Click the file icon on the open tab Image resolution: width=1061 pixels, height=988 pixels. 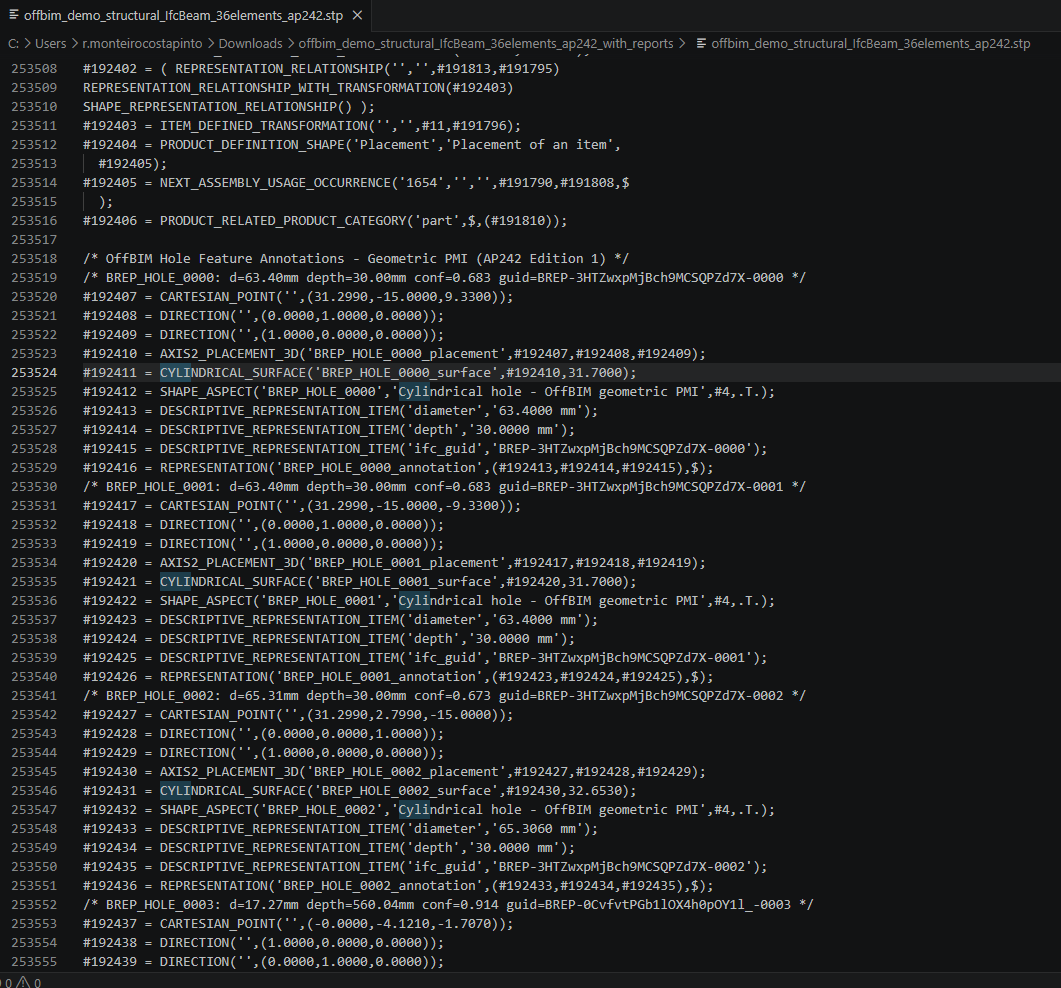coord(13,15)
